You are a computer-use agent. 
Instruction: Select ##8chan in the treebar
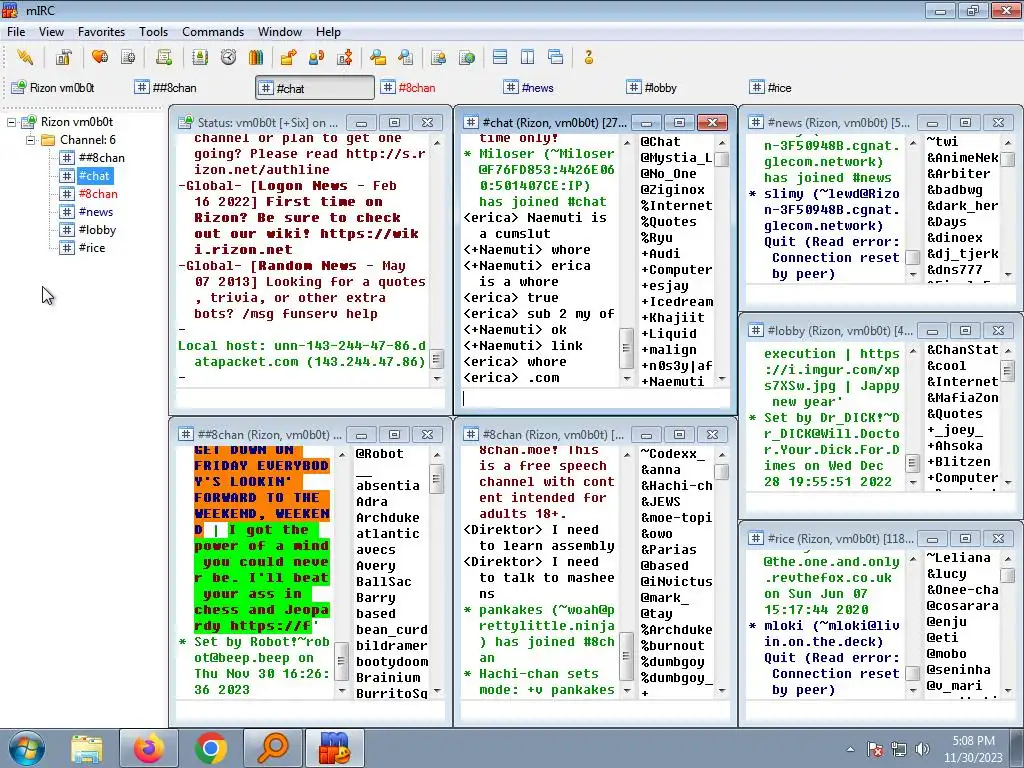(101, 157)
